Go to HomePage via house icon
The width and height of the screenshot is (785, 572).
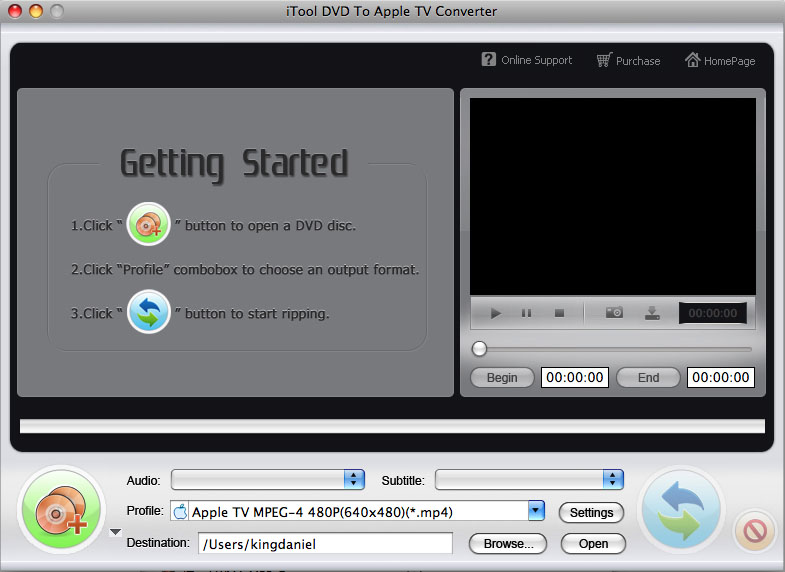point(720,61)
